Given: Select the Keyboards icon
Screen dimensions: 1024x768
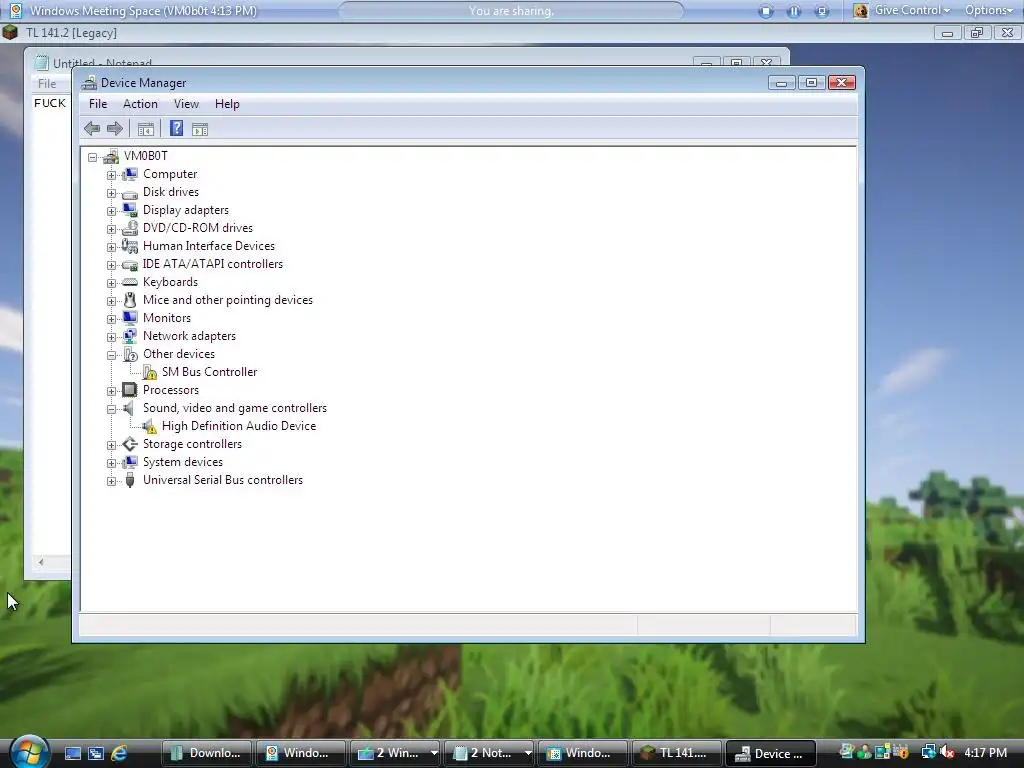Looking at the screenshot, I should point(130,282).
